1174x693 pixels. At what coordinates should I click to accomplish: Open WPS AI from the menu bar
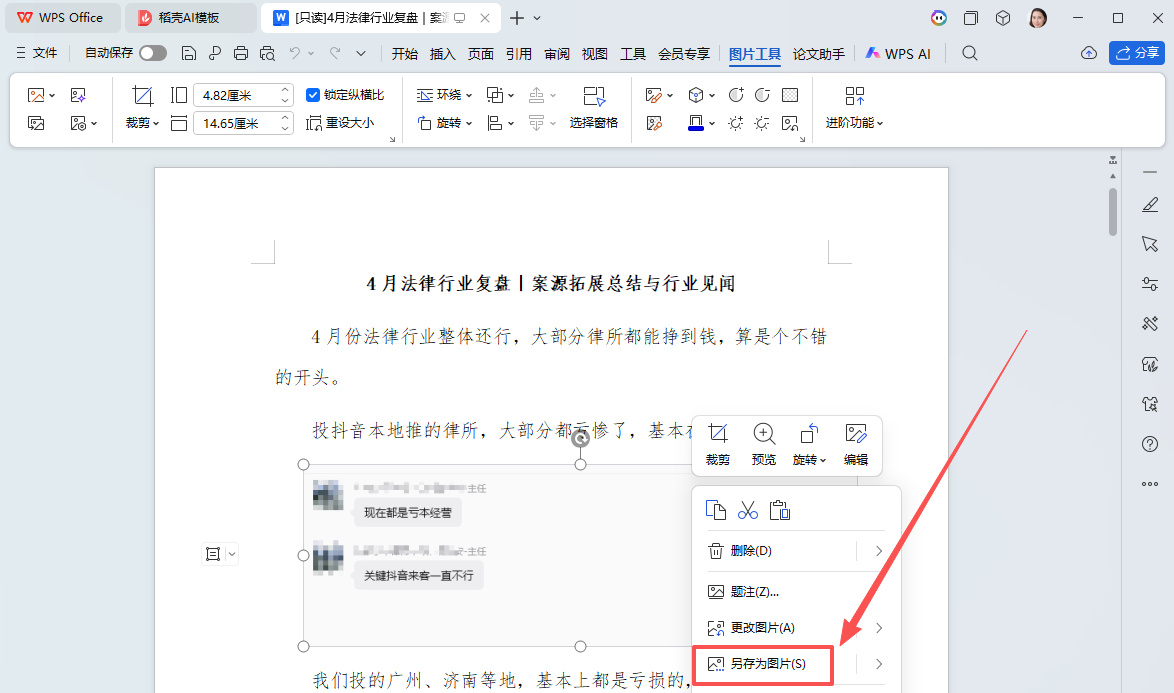point(898,54)
